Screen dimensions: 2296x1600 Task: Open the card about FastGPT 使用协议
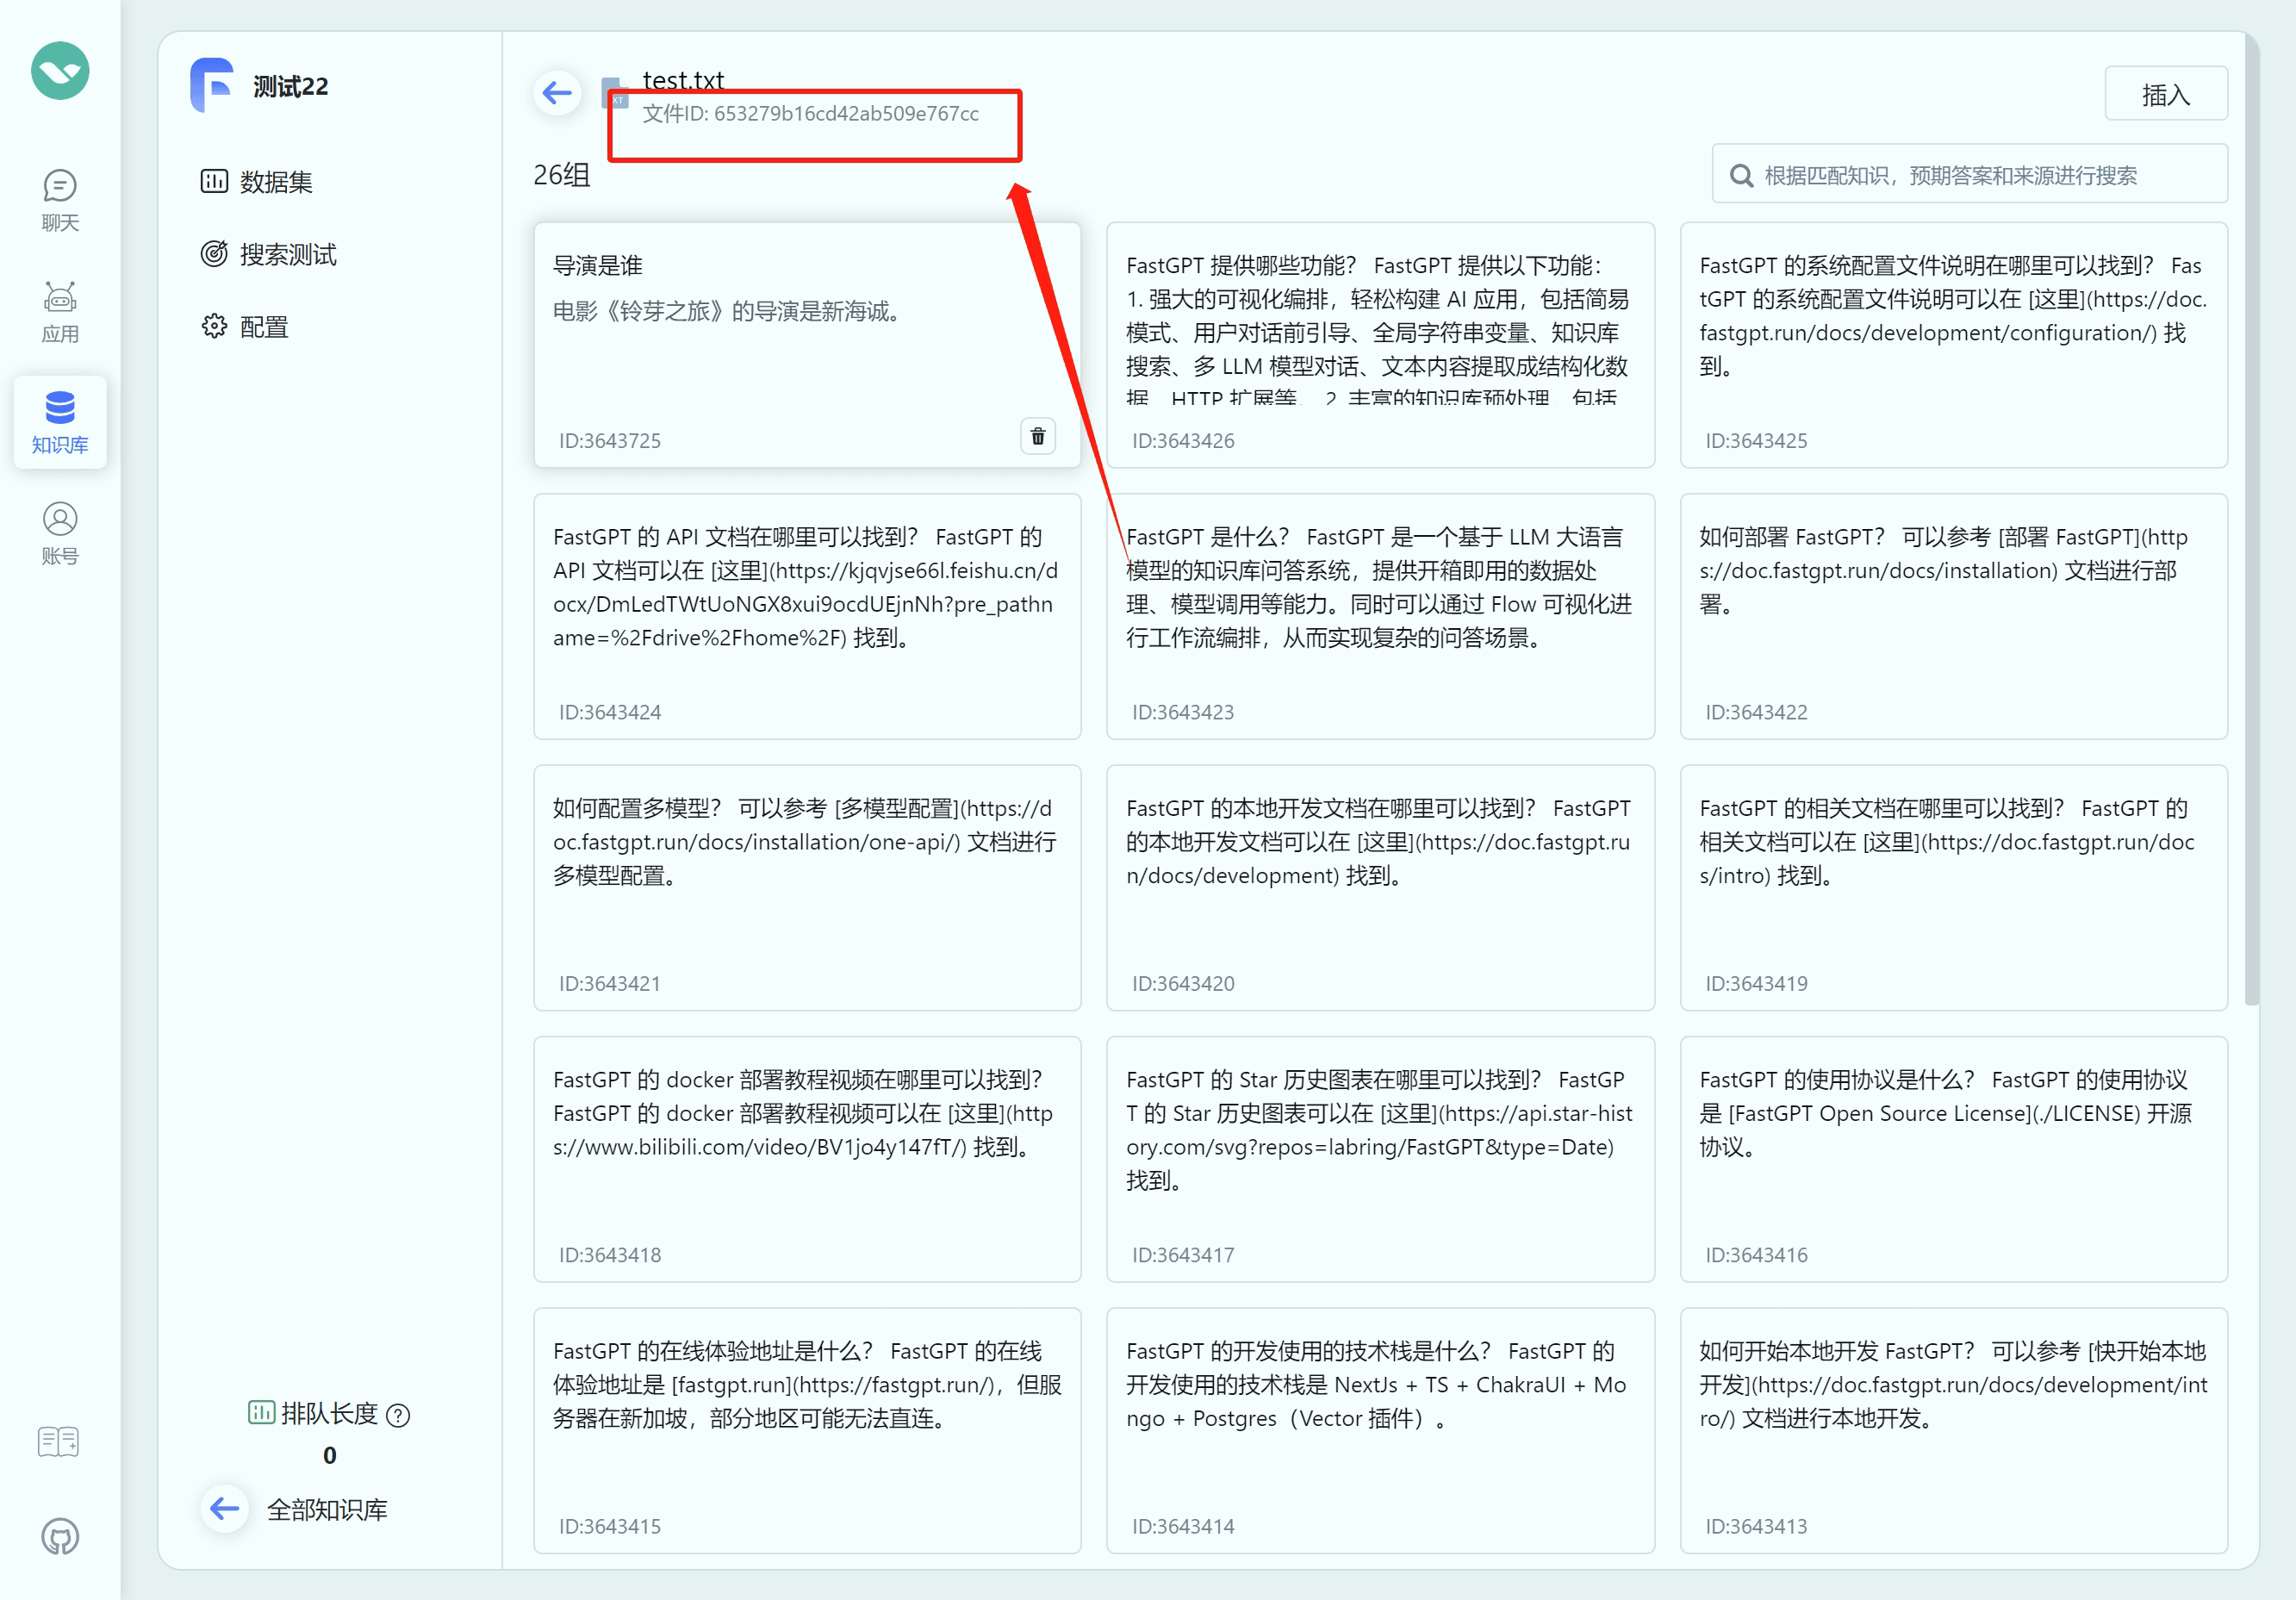(x=1952, y=1158)
